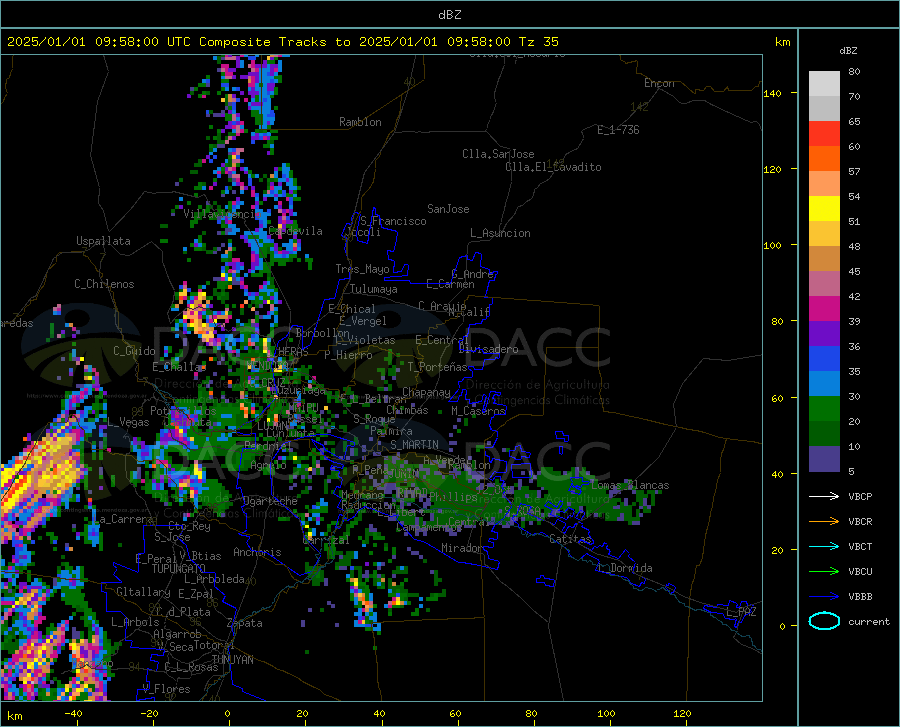Click the Clla.SanJose map label
This screenshot has width=900, height=727.
(x=498, y=154)
